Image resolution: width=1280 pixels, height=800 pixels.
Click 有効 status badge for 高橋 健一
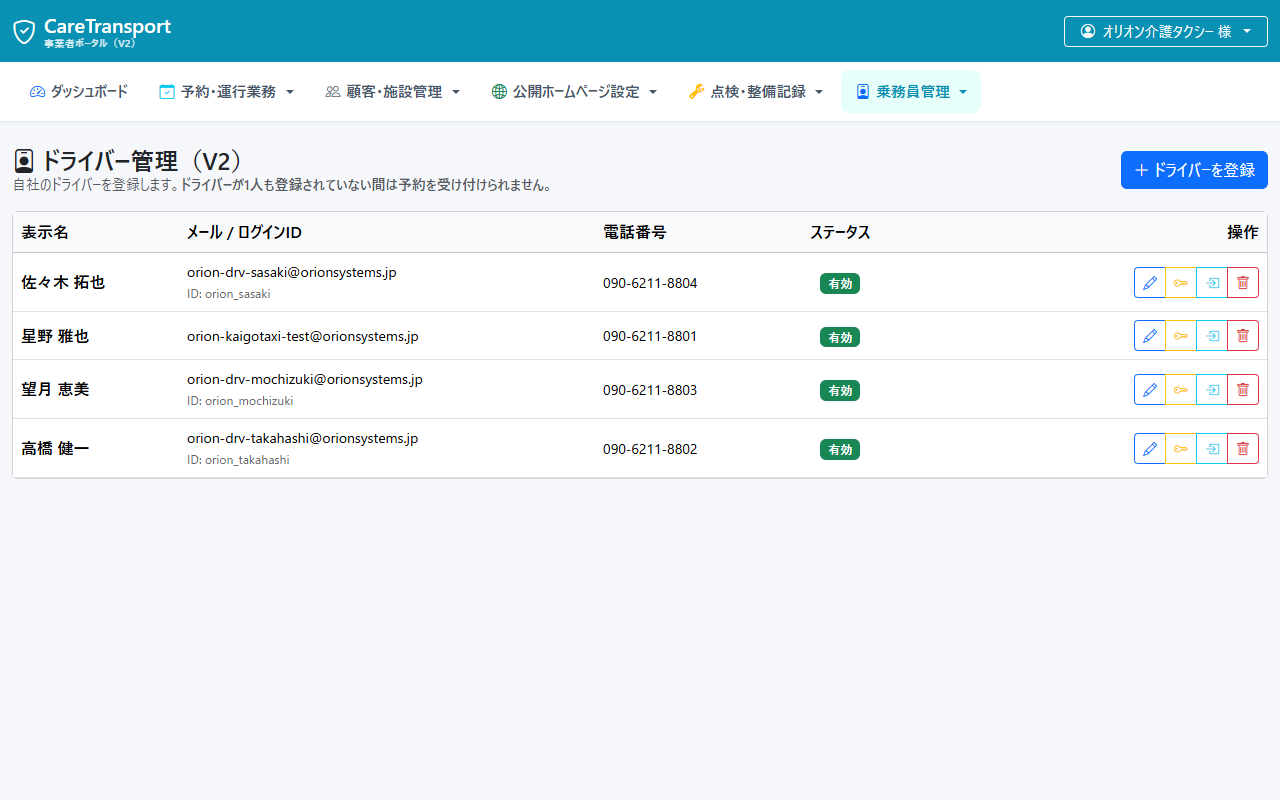pyautogui.click(x=840, y=450)
